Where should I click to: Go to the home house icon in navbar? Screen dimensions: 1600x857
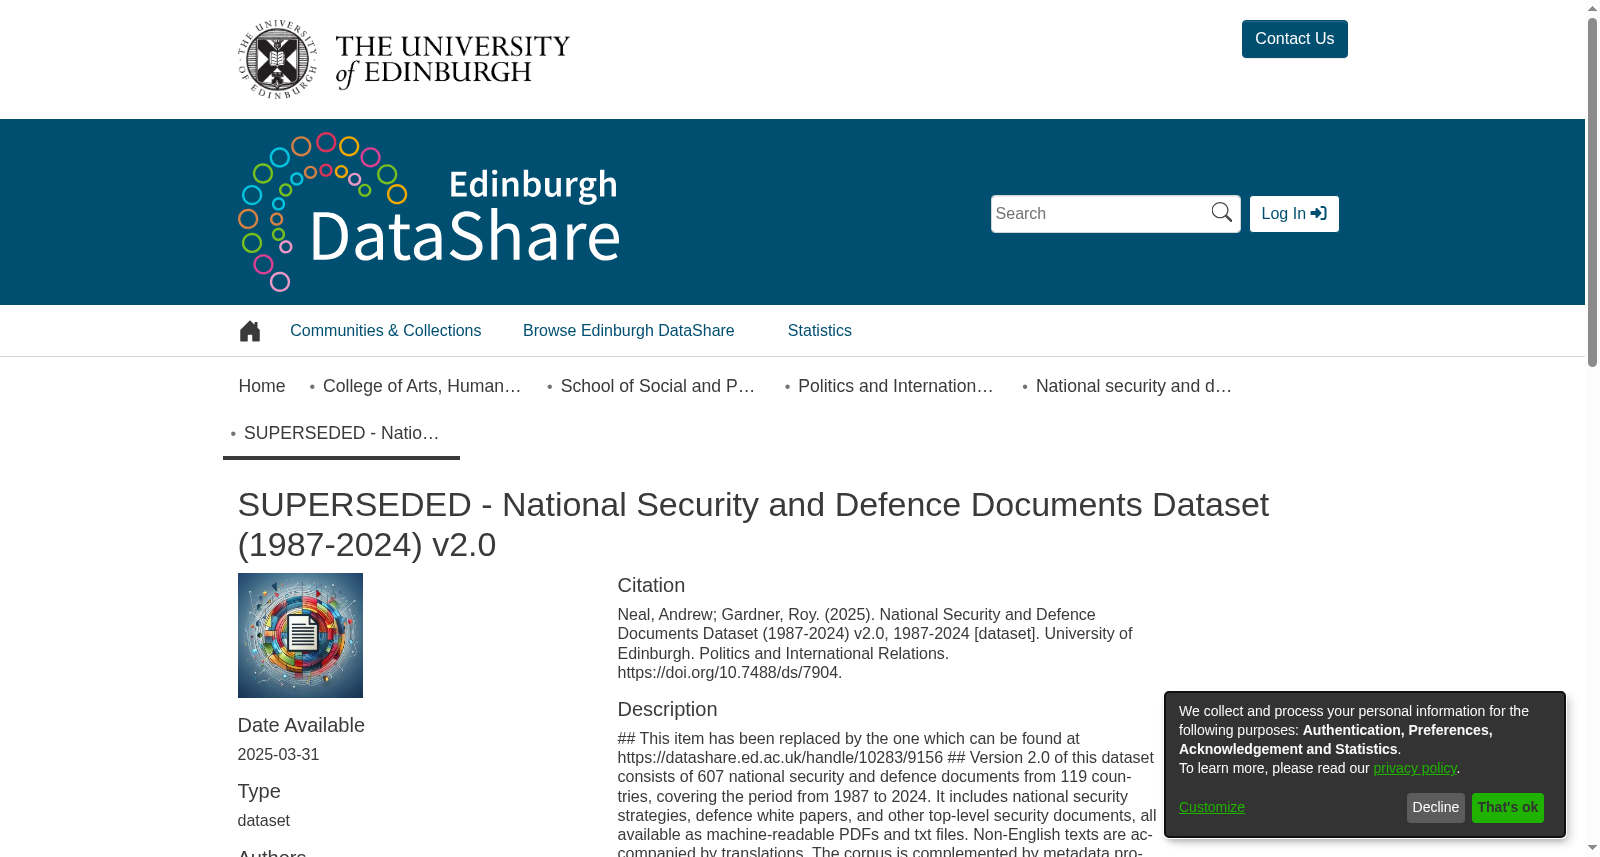tap(250, 331)
